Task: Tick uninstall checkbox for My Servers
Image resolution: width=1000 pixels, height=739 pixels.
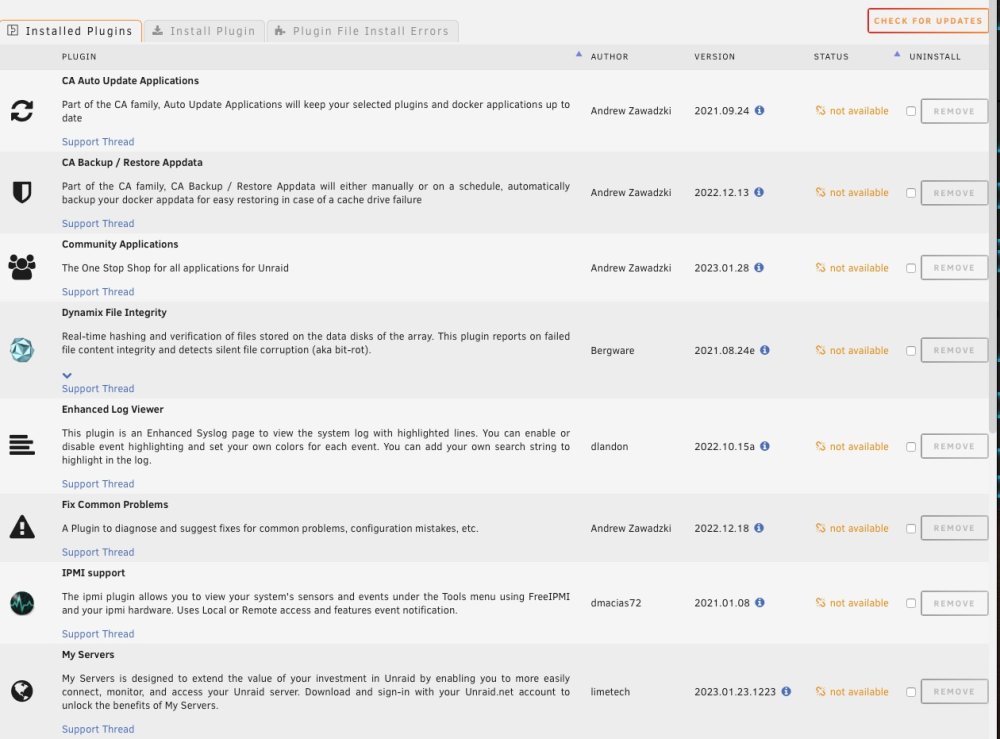Action: [x=911, y=692]
